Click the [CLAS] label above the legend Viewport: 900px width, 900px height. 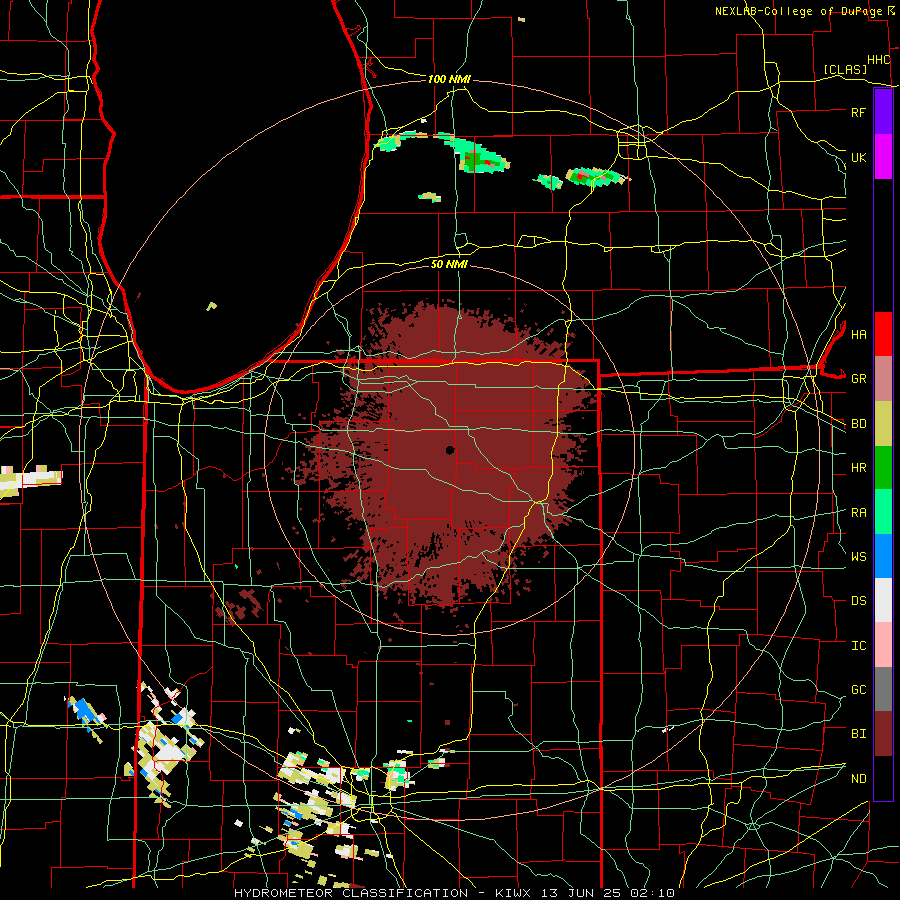845,69
